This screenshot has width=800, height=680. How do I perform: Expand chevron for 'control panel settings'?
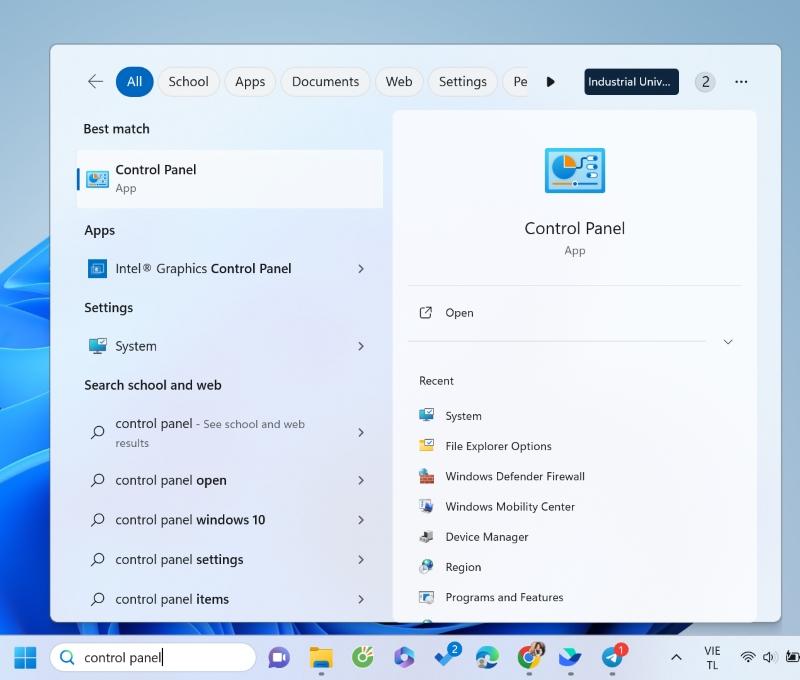pos(361,560)
